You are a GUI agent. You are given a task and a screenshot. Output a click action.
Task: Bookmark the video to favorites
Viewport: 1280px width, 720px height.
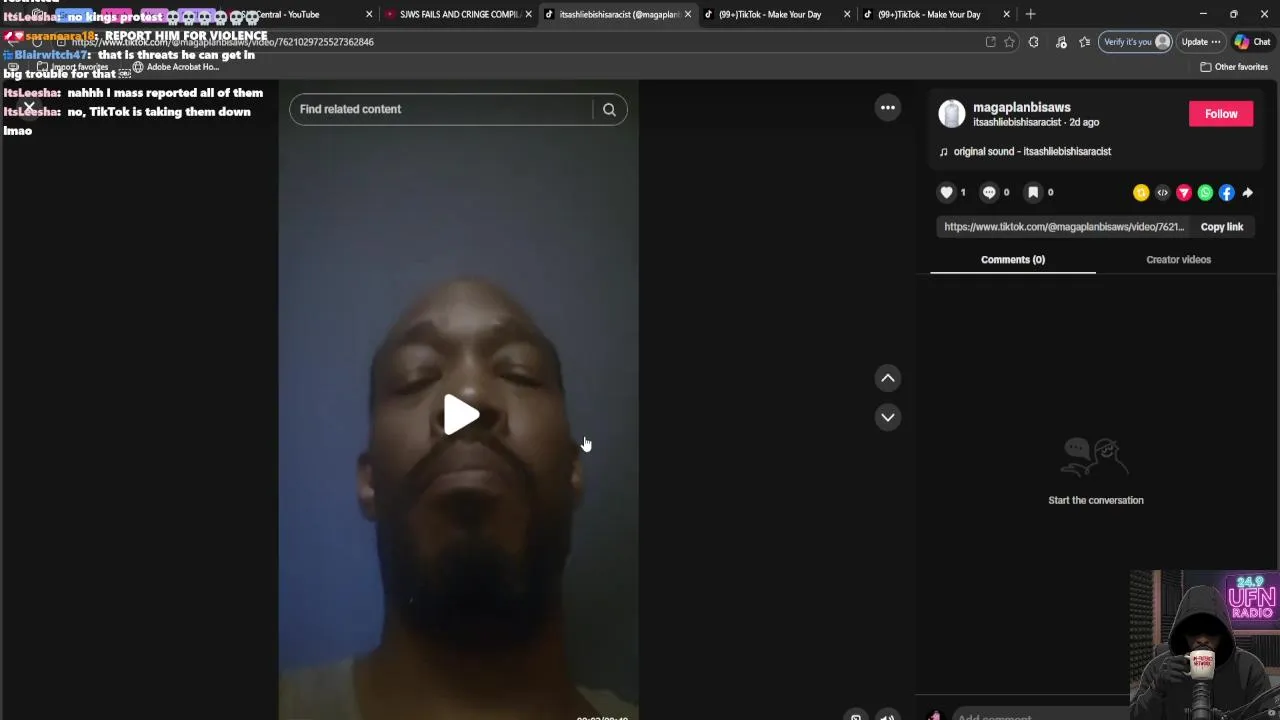click(1033, 192)
